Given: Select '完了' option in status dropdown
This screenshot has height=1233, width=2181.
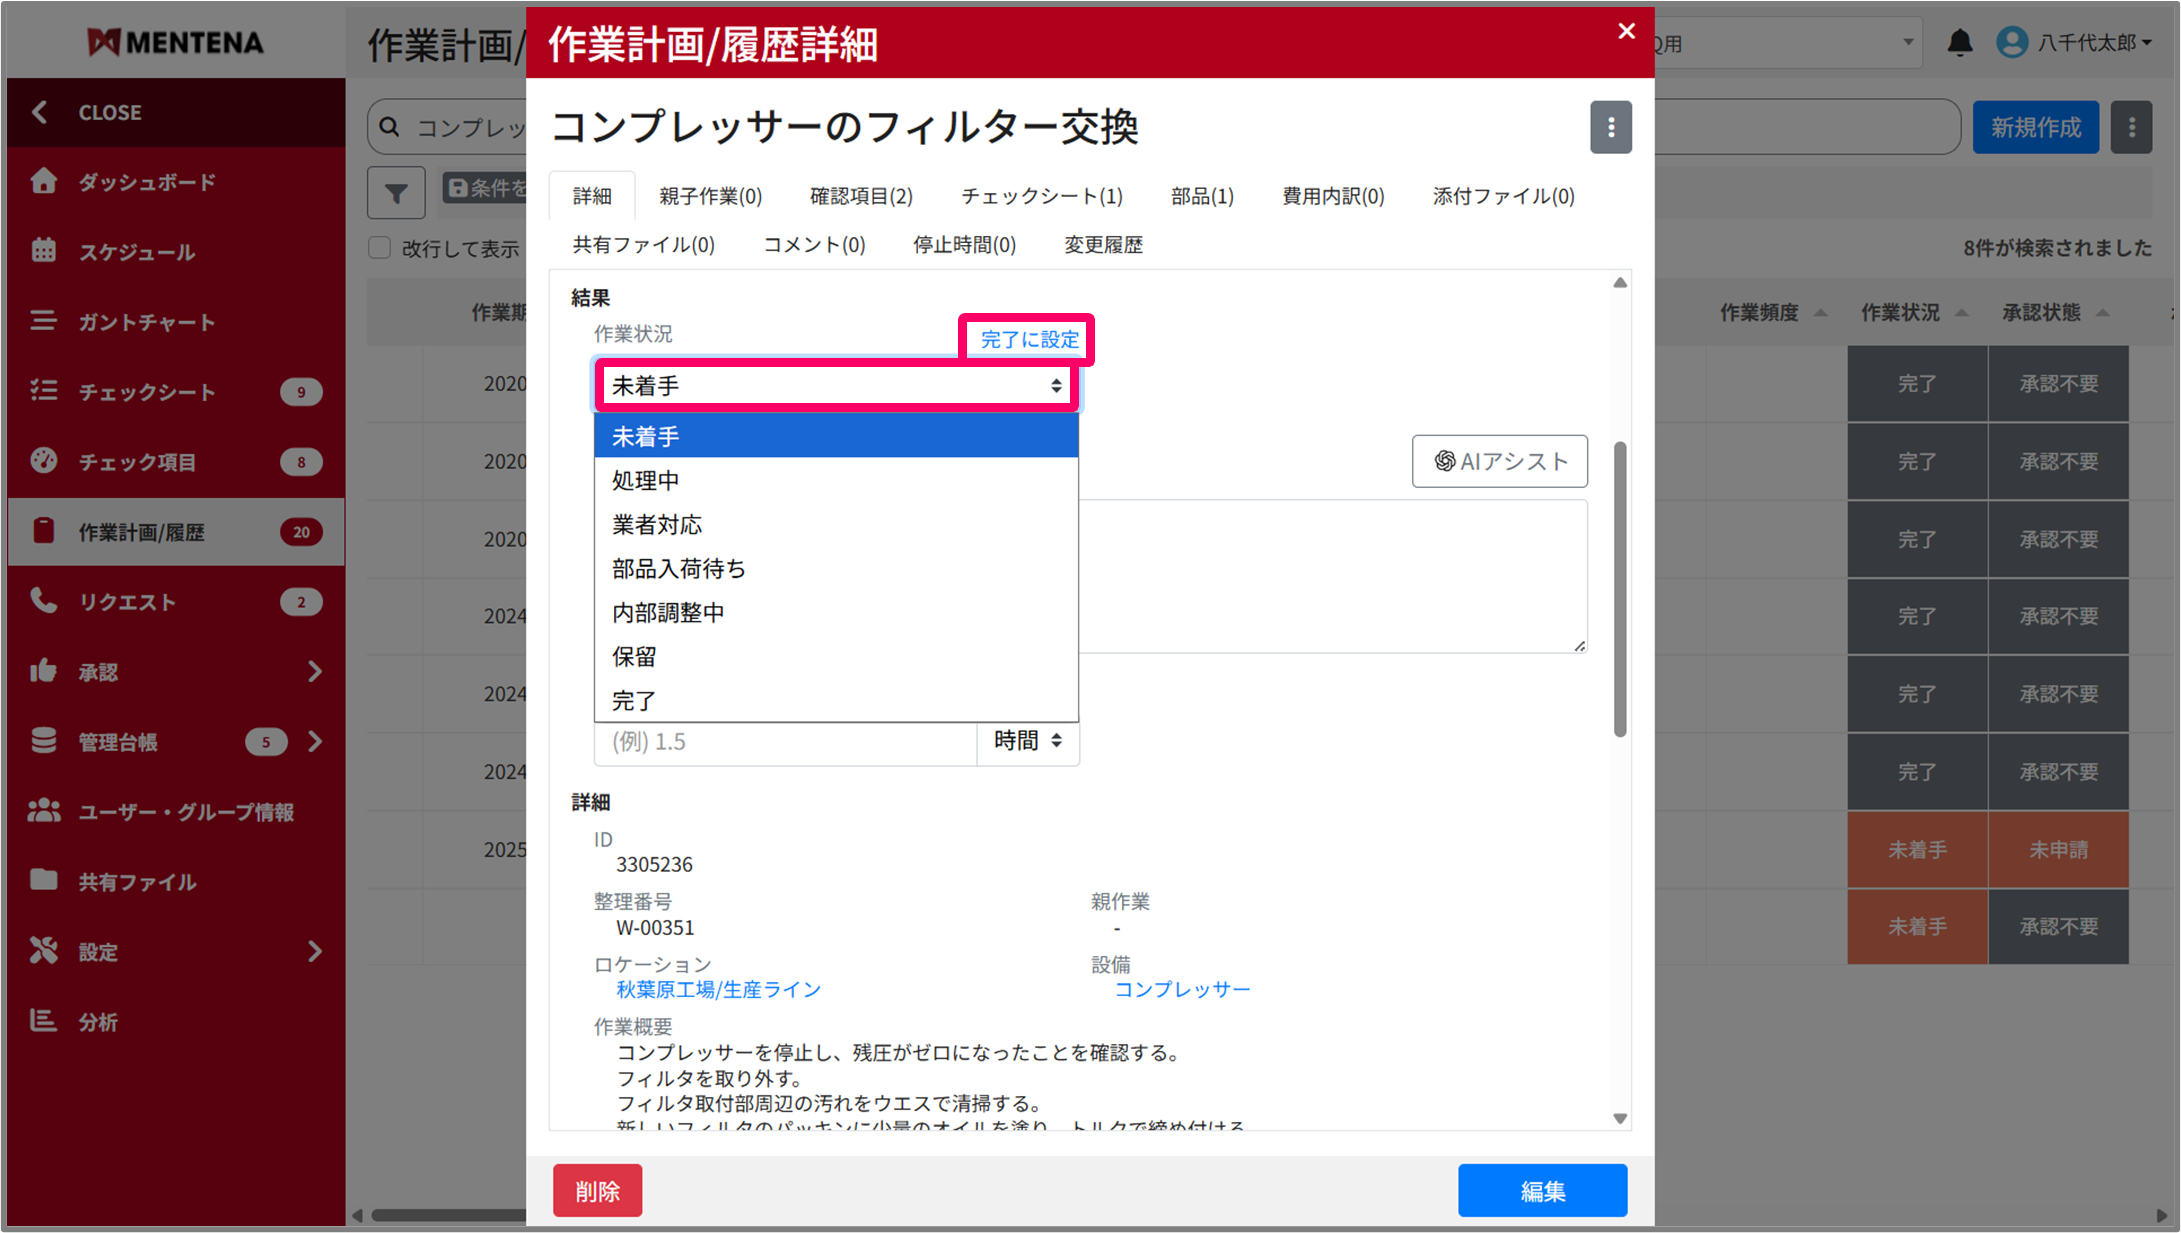Looking at the screenshot, I should 634,700.
